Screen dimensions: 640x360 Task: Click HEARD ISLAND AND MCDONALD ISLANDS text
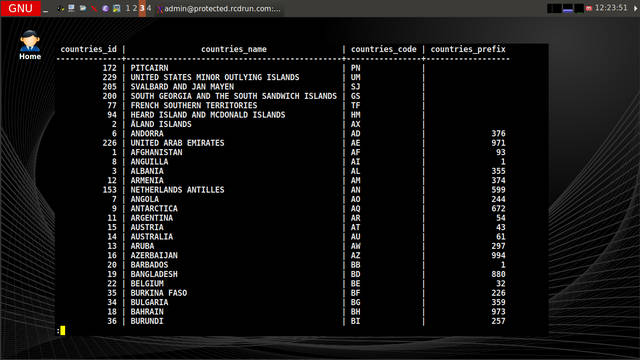pyautogui.click(x=208, y=115)
